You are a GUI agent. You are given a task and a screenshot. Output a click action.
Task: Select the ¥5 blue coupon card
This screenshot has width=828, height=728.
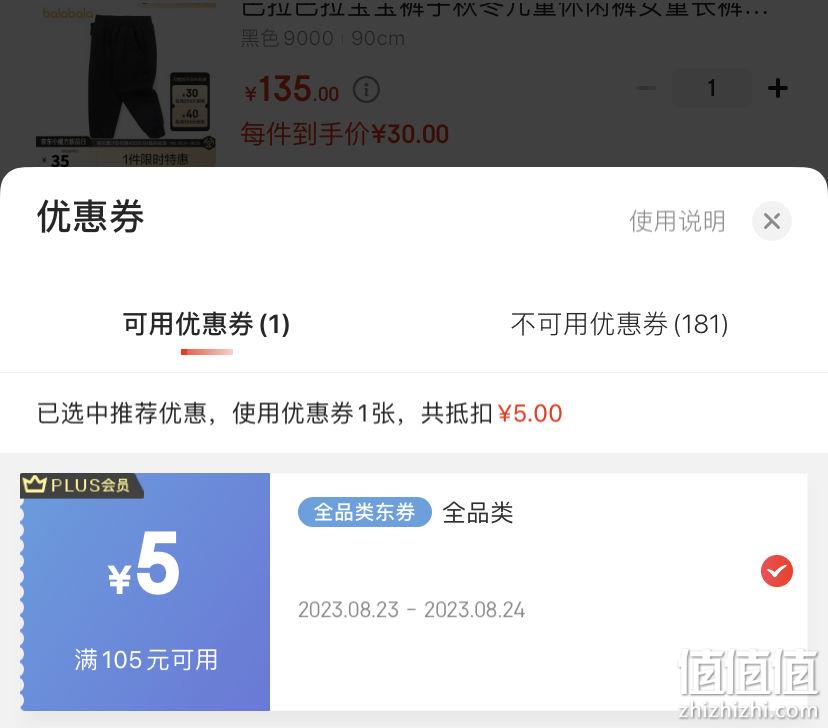pyautogui.click(x=413, y=592)
